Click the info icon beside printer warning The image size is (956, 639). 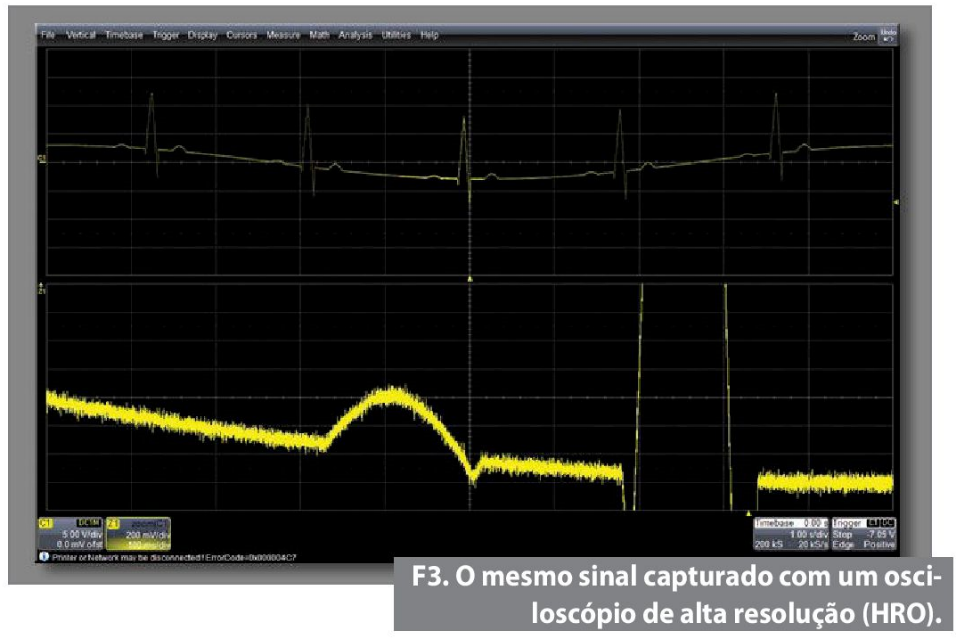click(44, 556)
